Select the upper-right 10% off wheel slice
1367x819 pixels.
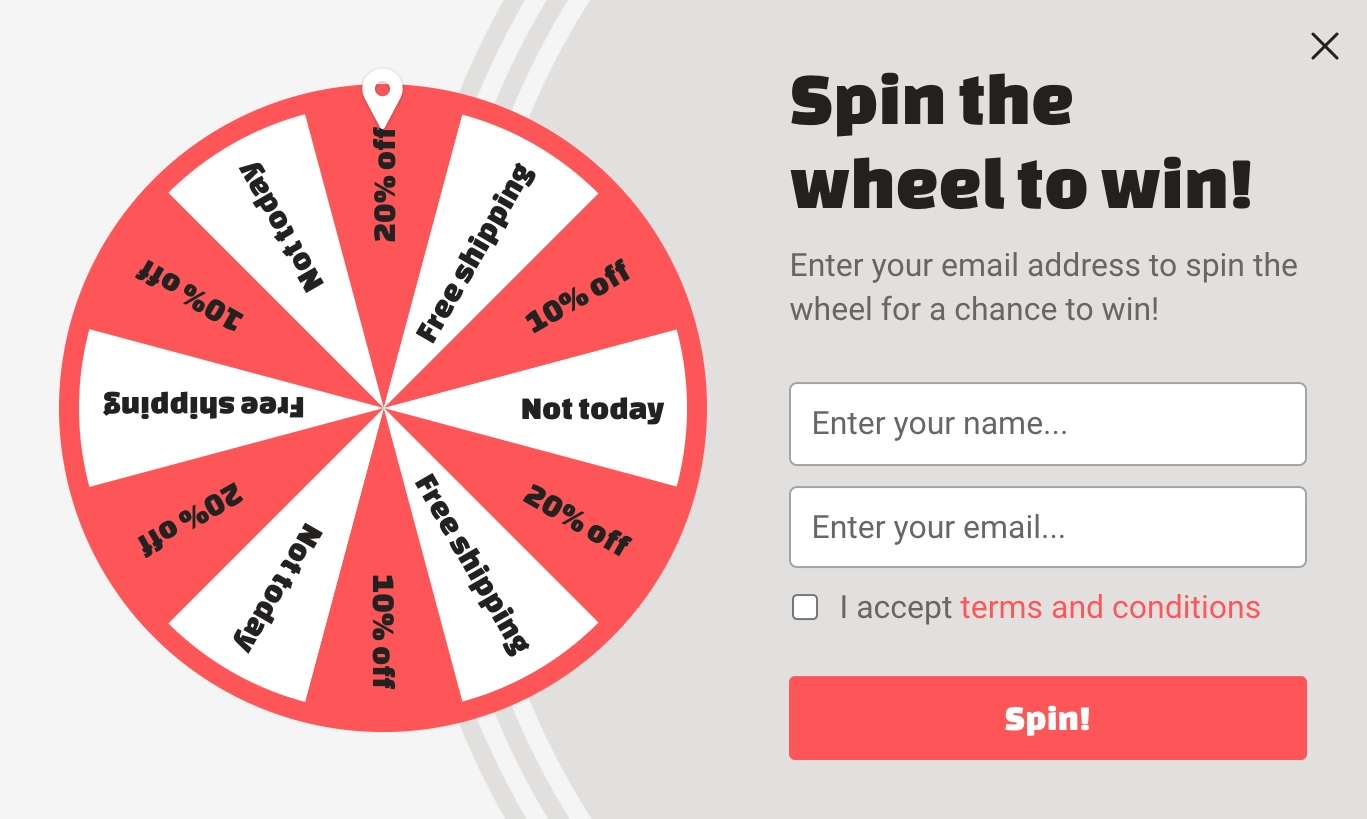click(x=579, y=295)
